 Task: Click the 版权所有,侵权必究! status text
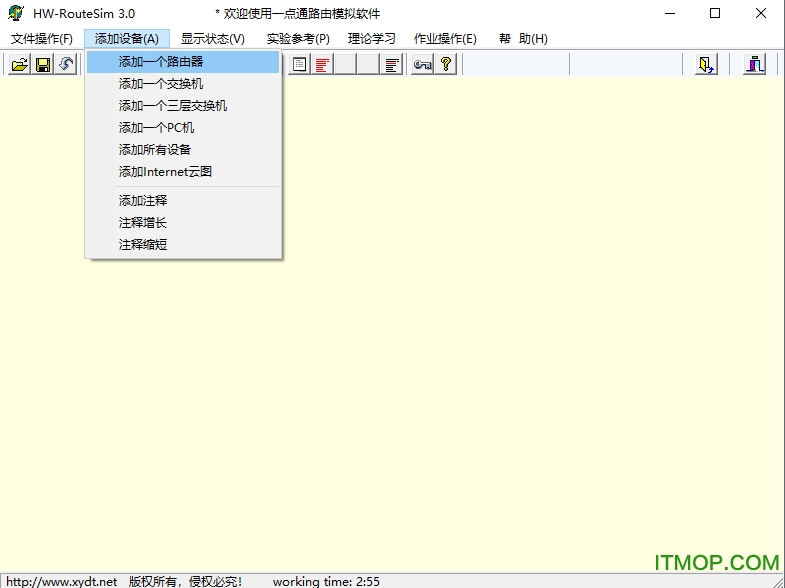pyautogui.click(x=185, y=581)
